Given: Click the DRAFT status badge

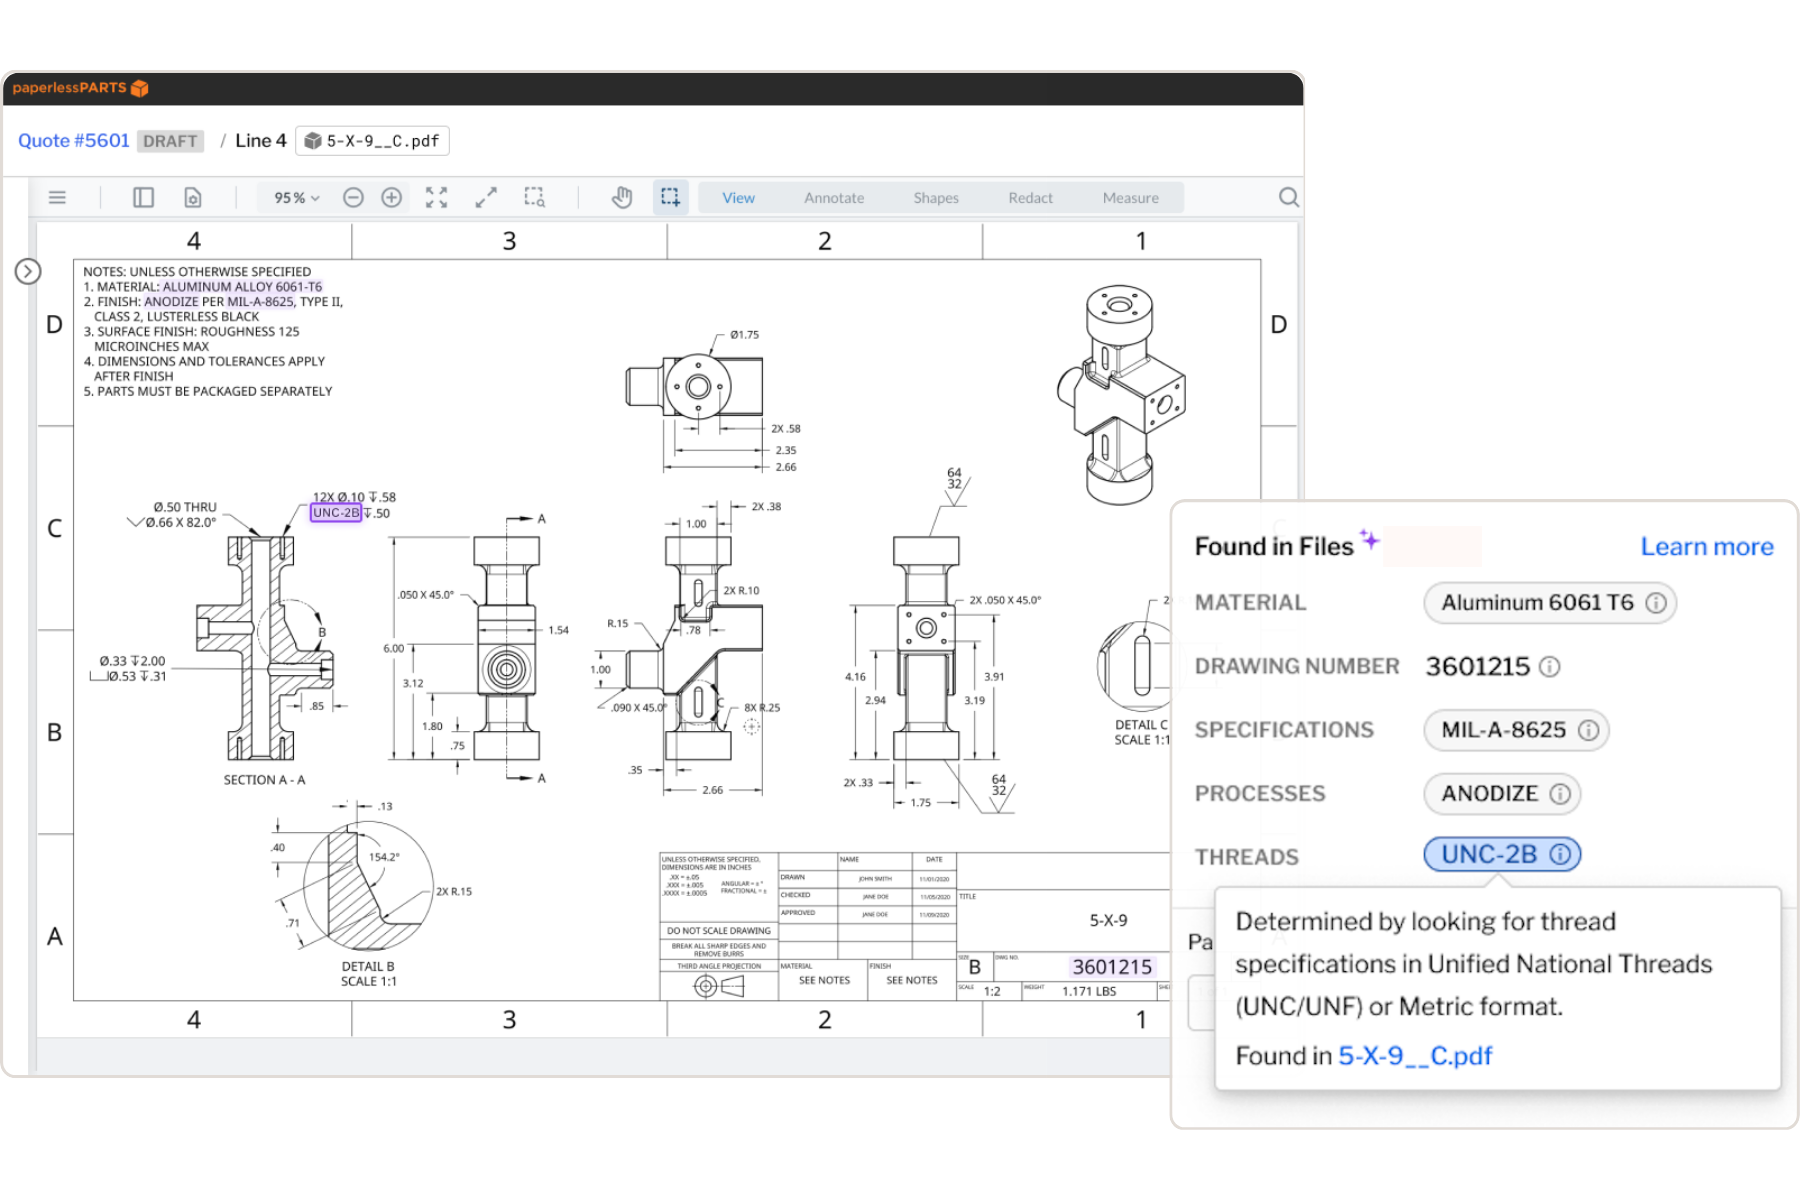Looking at the screenshot, I should [x=170, y=141].
